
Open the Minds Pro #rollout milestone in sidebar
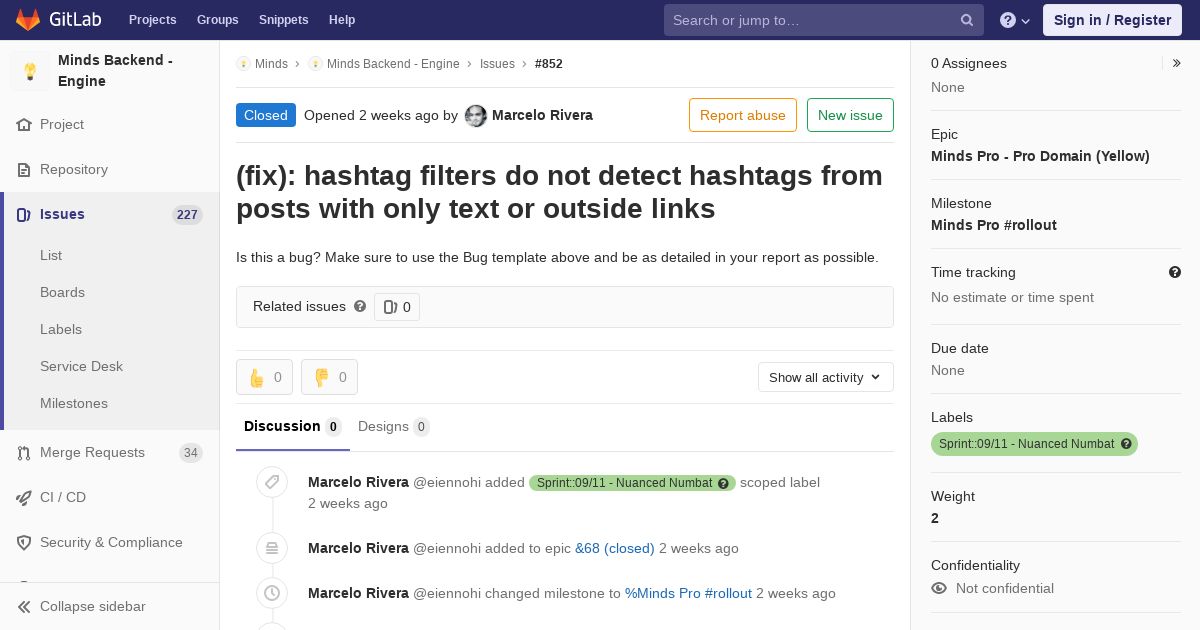click(994, 225)
